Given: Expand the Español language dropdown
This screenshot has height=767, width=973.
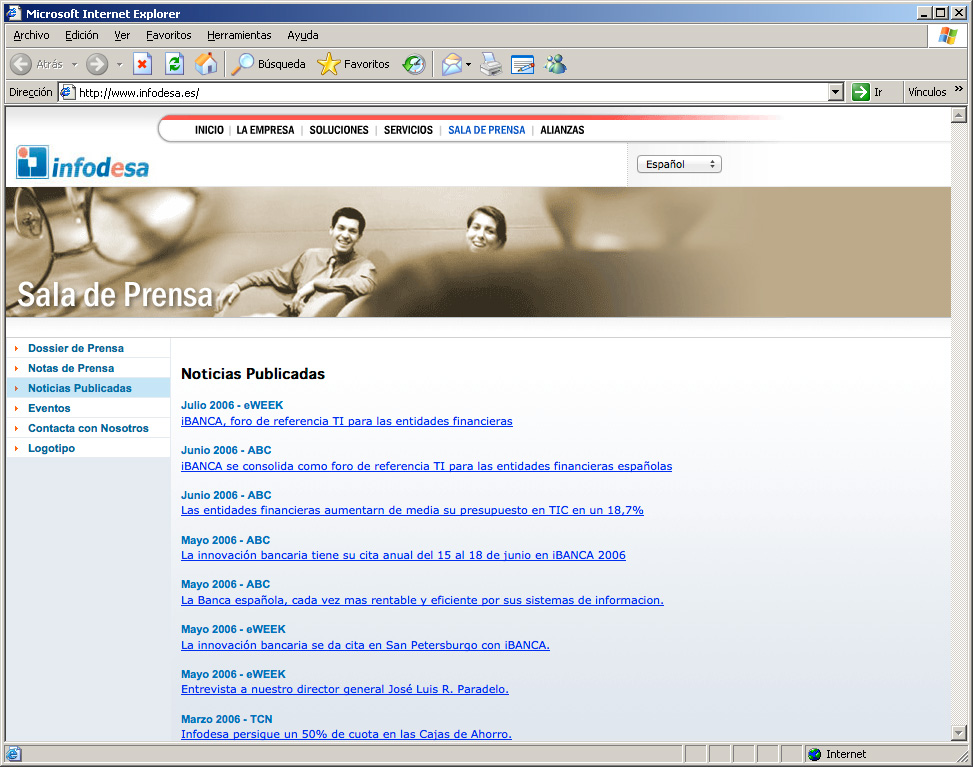Looking at the screenshot, I should pyautogui.click(x=679, y=164).
